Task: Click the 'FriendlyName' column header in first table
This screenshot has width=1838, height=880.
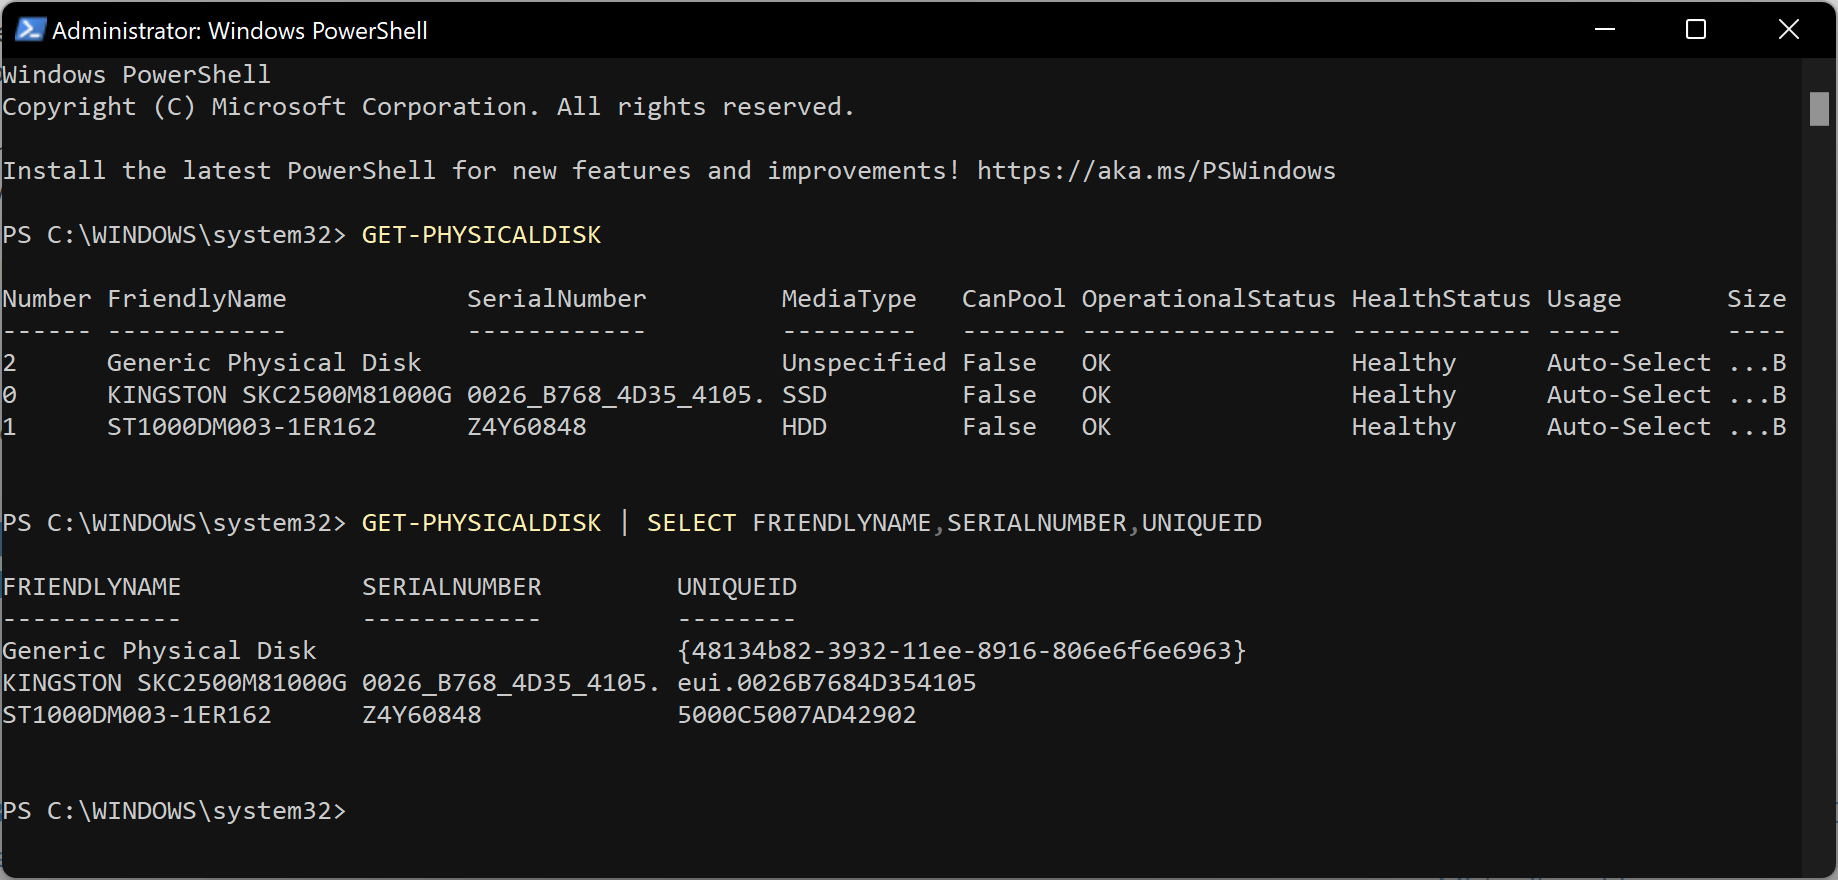Action: click(197, 299)
